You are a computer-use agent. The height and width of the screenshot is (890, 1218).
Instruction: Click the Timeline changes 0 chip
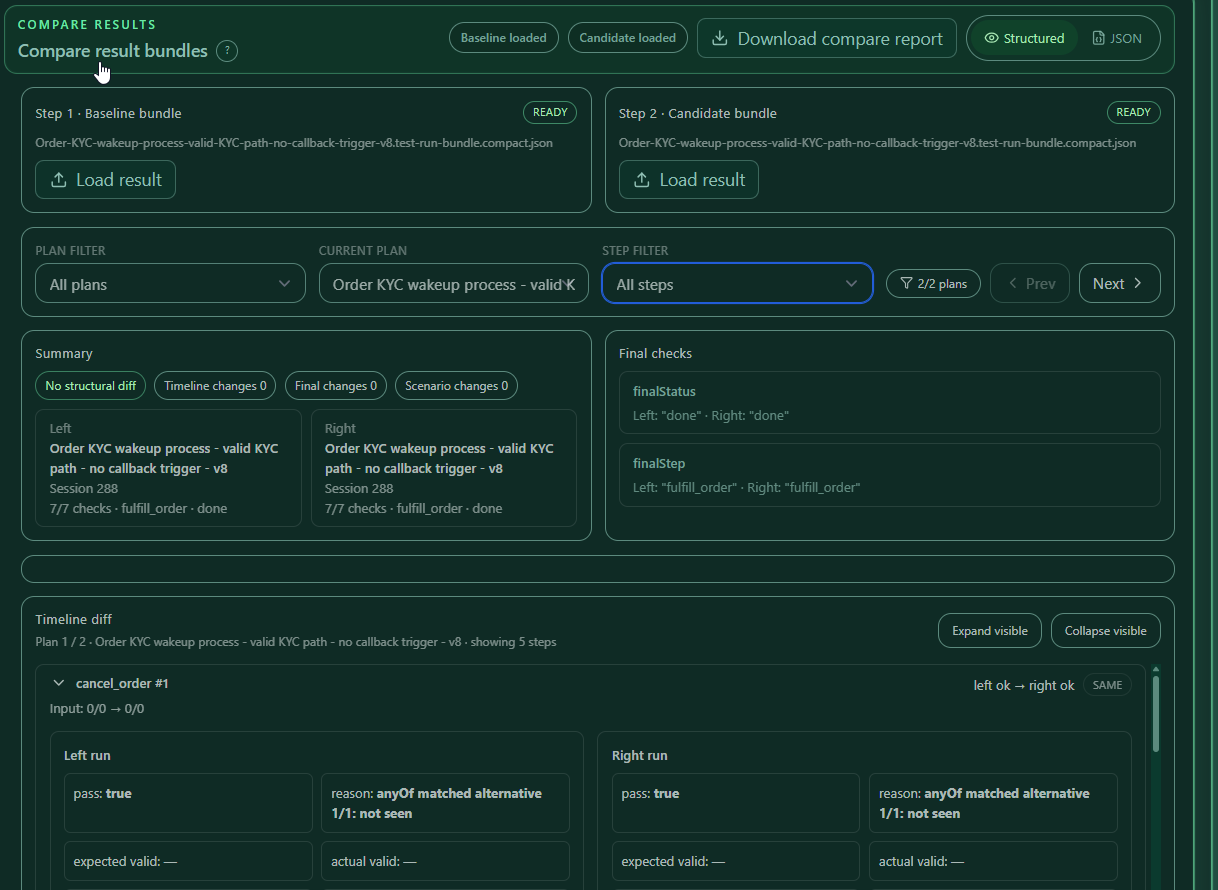215,386
